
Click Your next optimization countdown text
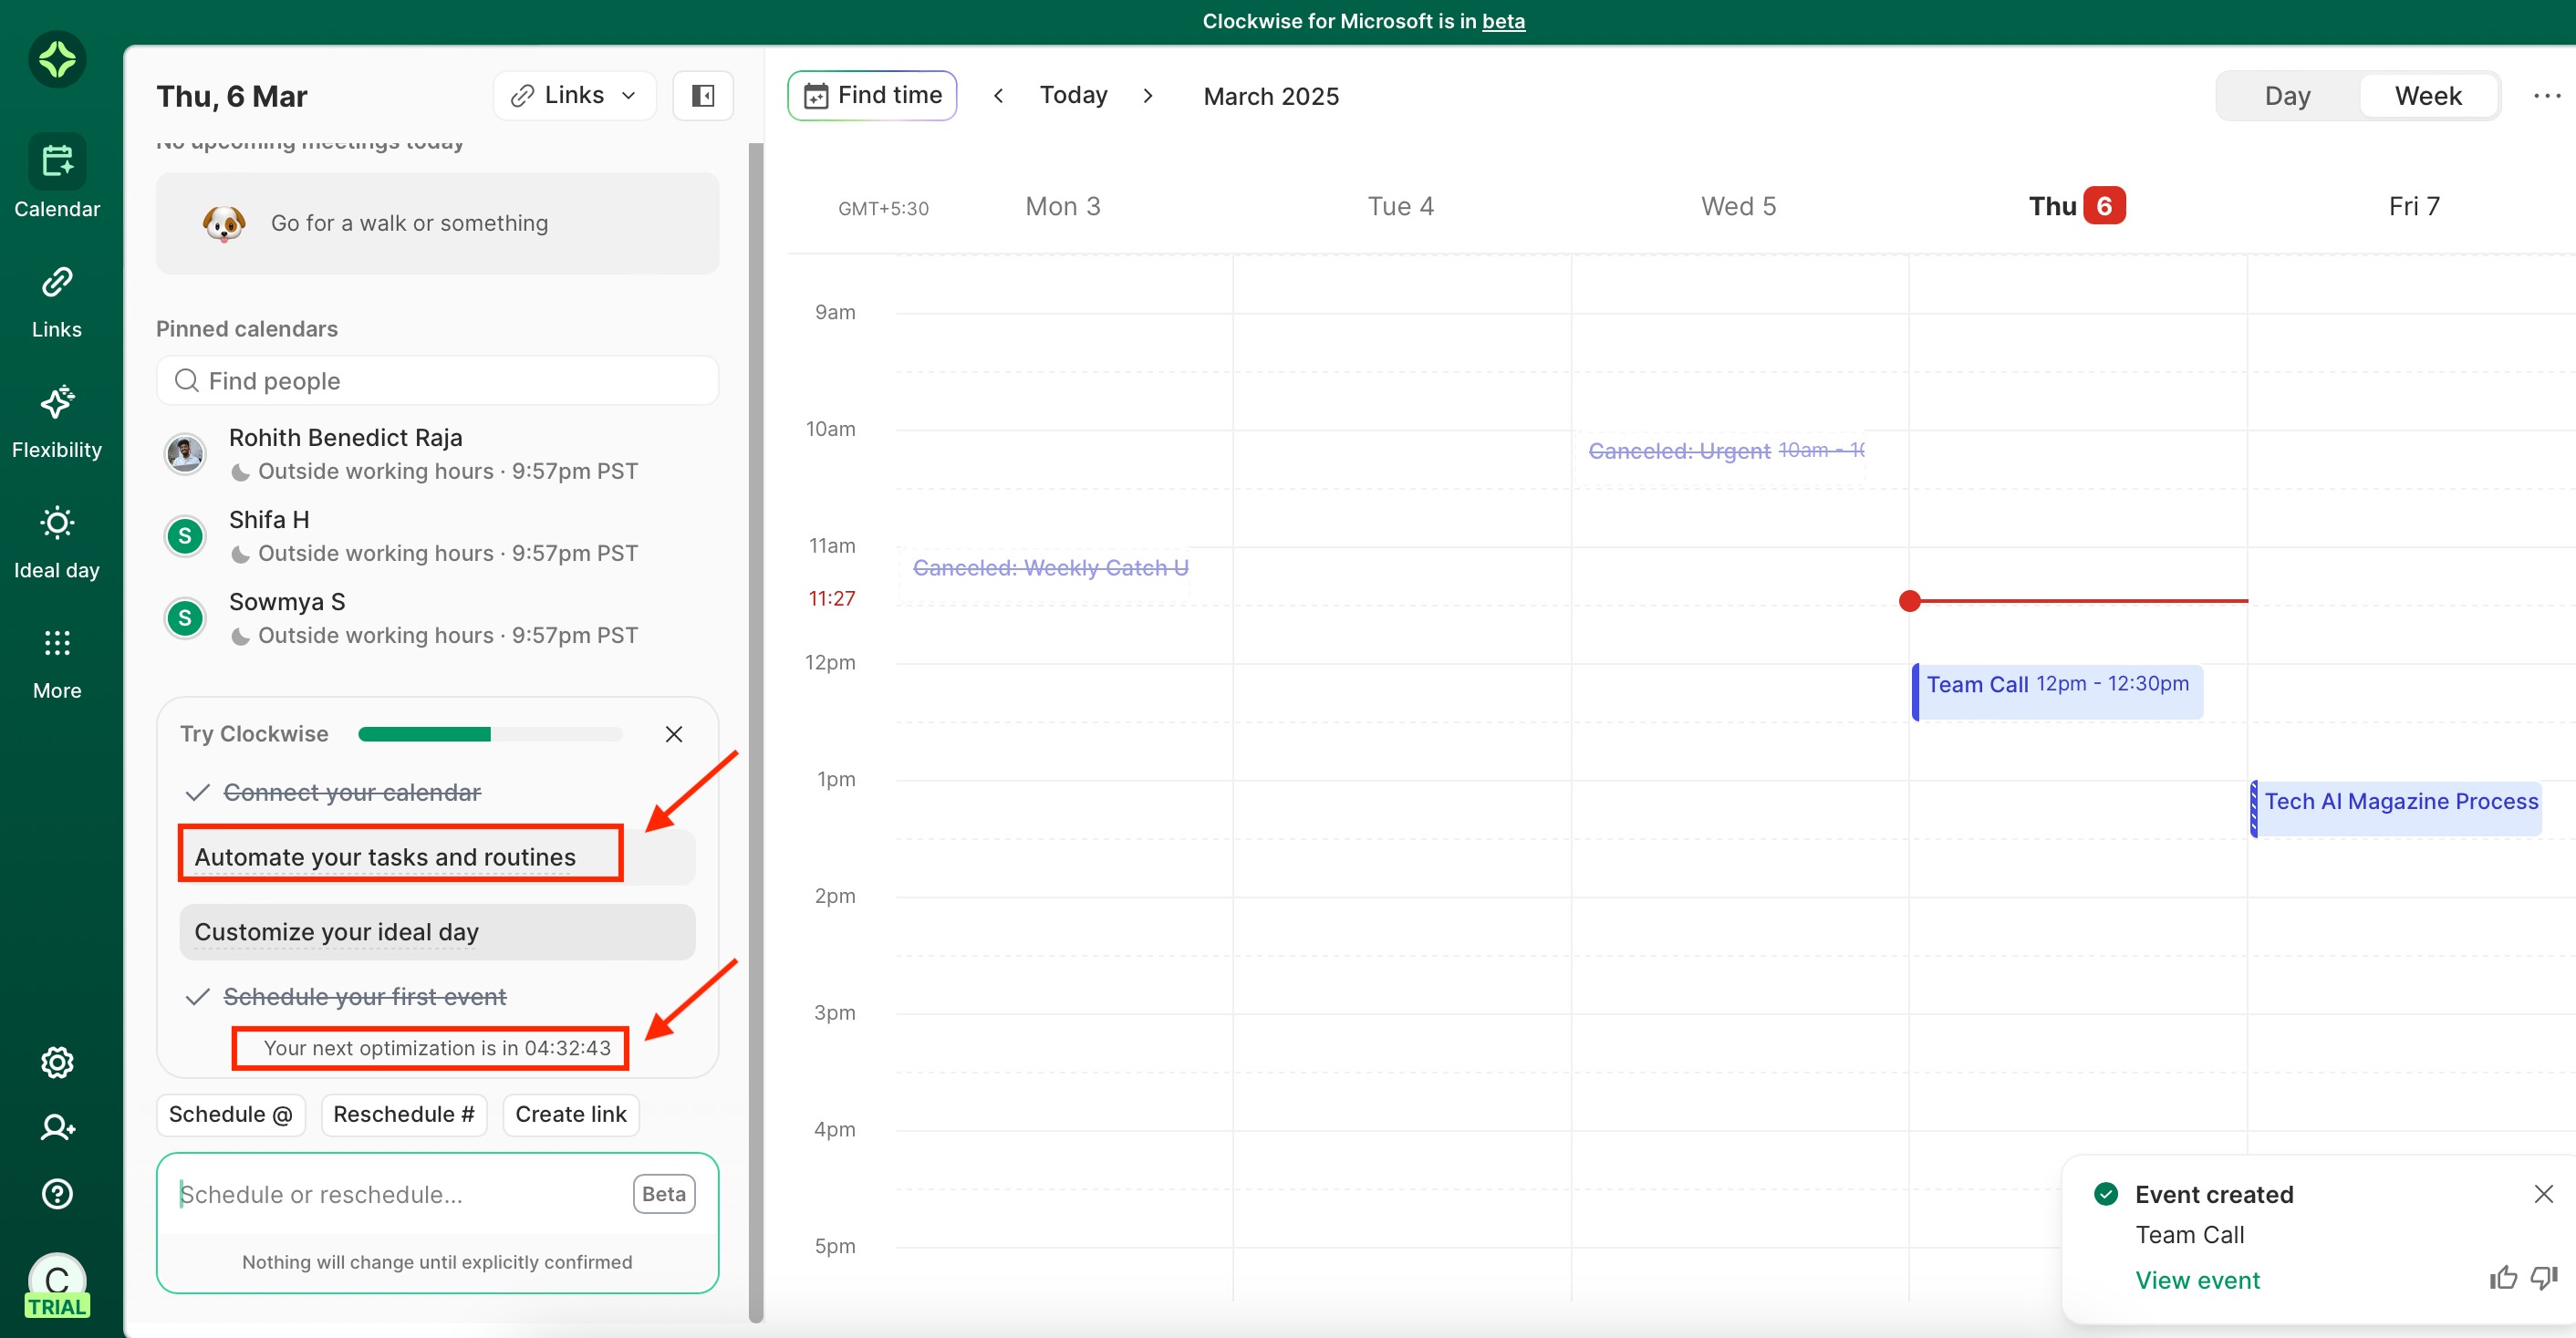pos(437,1048)
